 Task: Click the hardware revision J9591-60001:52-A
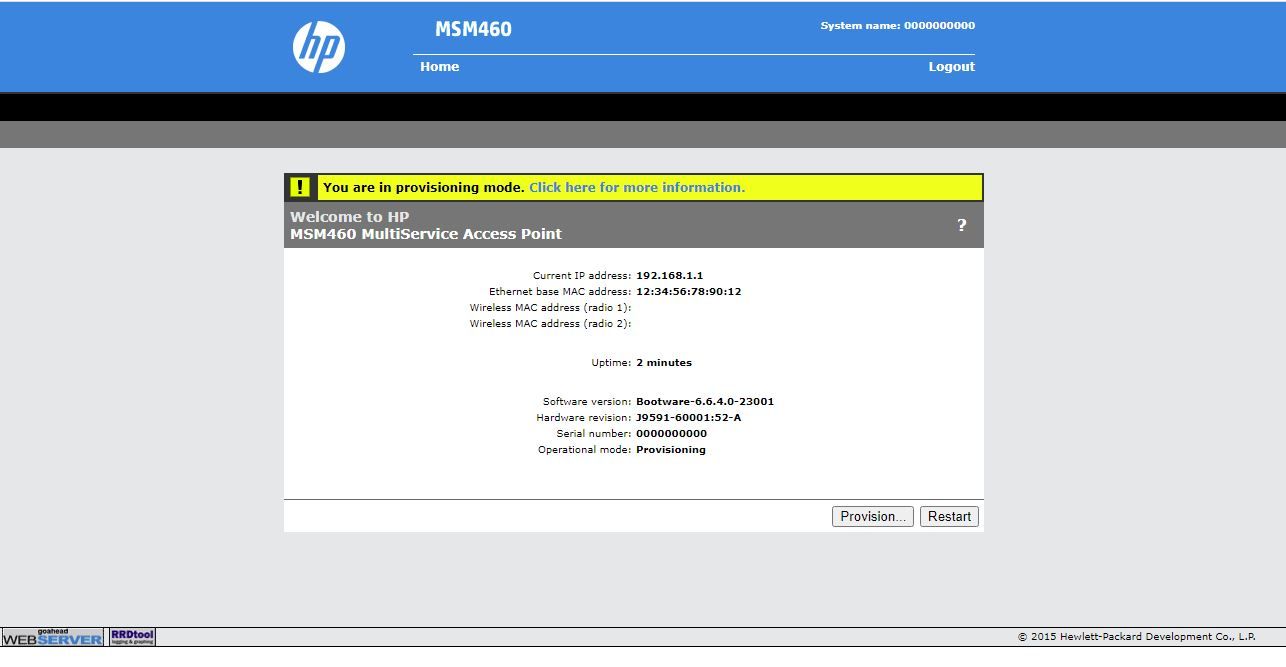coord(689,418)
